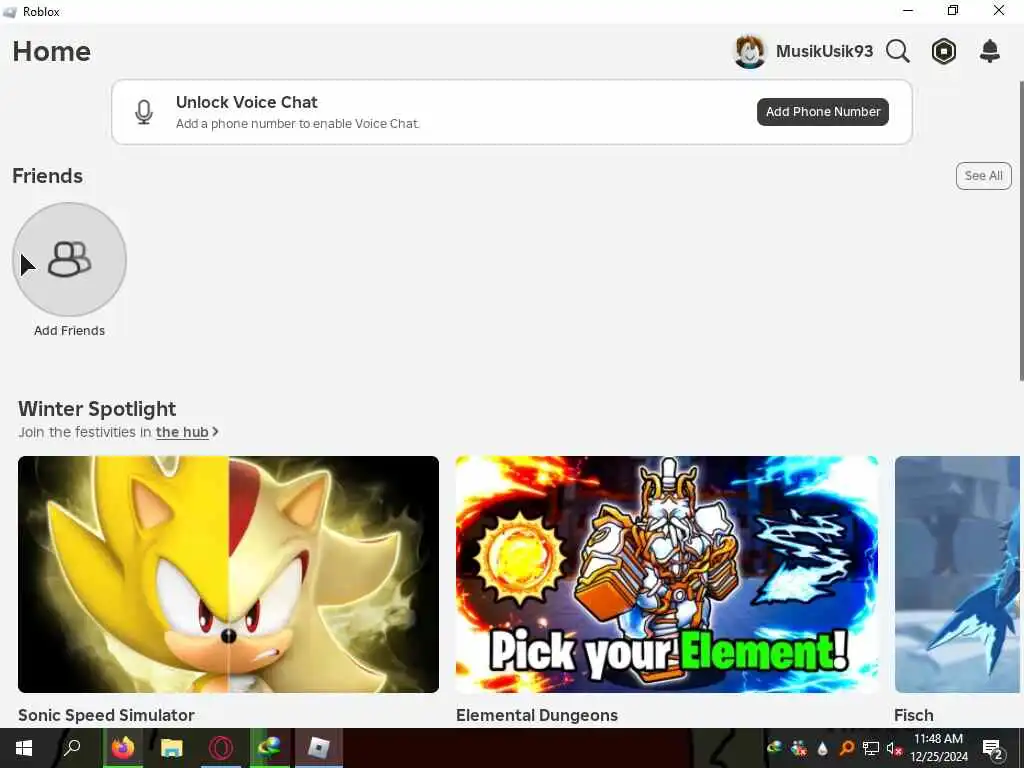The height and width of the screenshot is (768, 1024).
Task: Click the Unlock Voice Chat heading
Action: tap(247, 102)
